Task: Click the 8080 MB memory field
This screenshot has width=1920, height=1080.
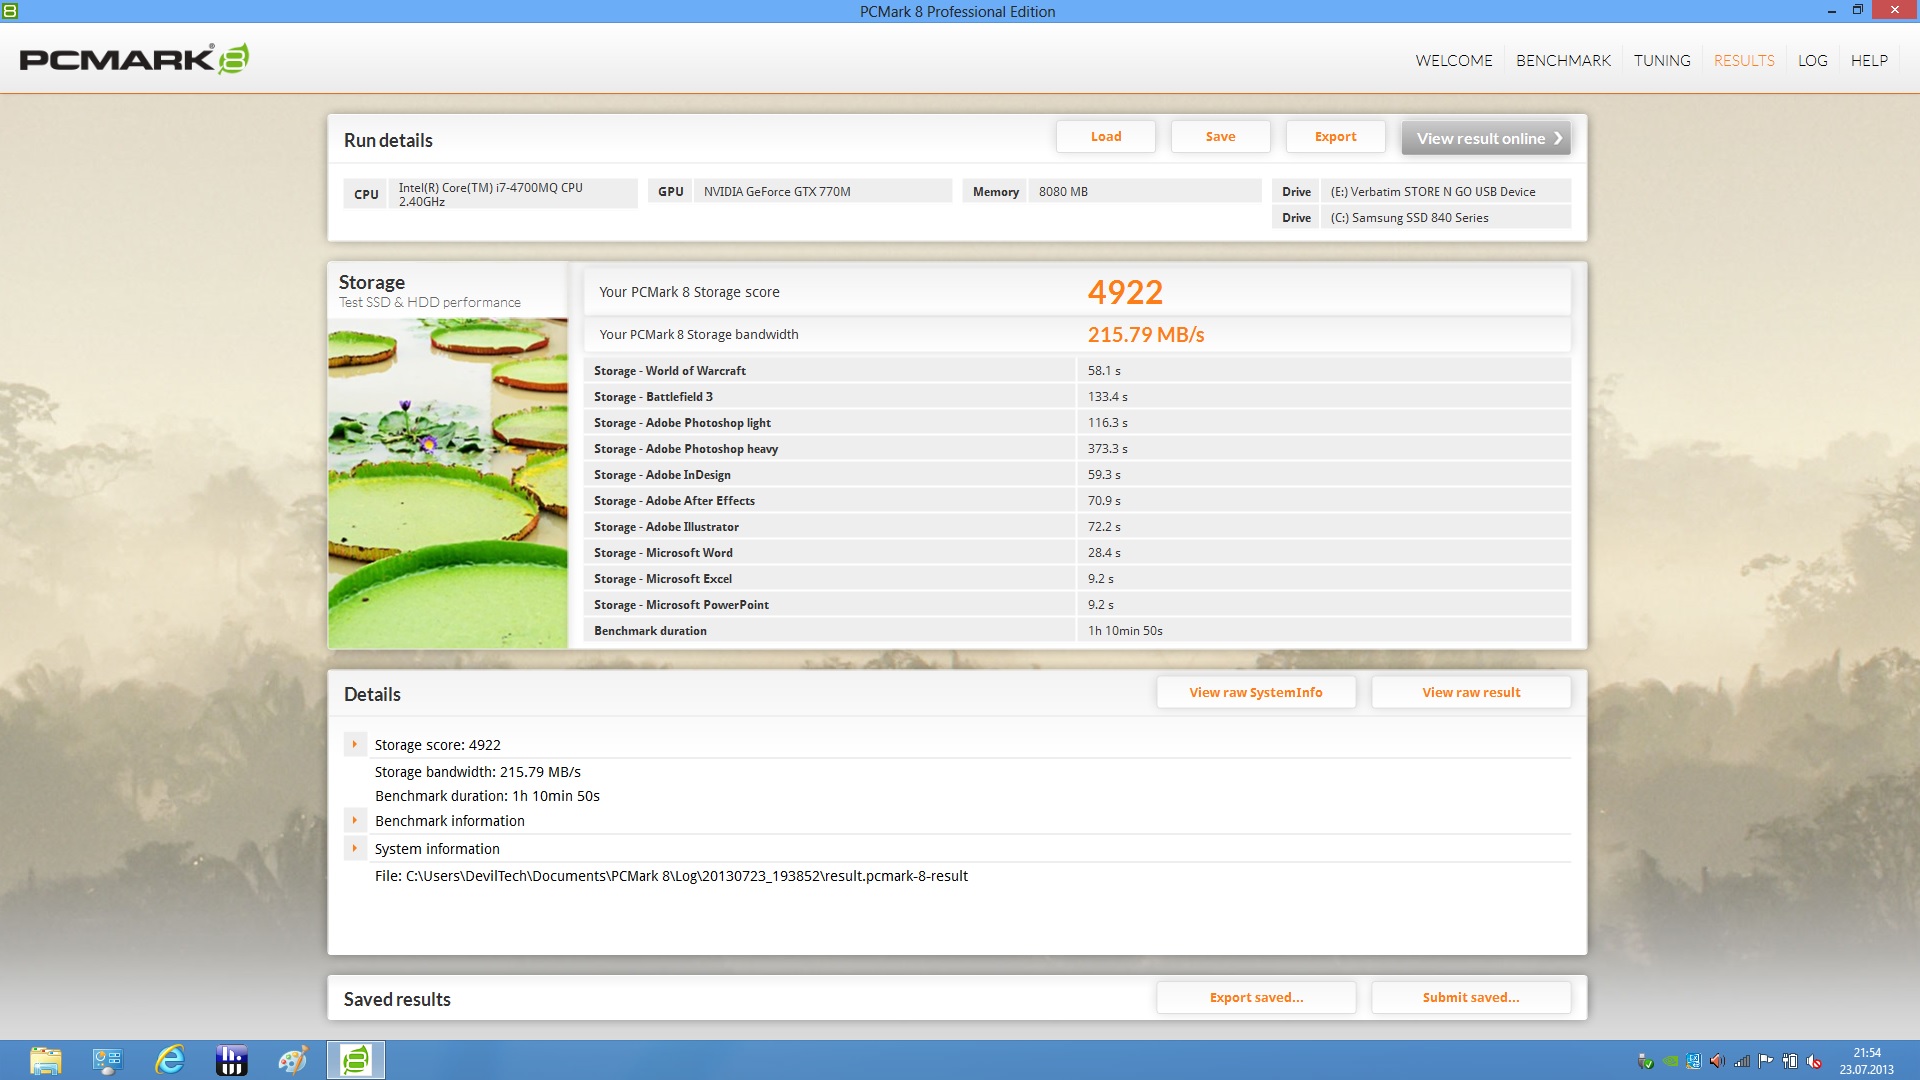Action: tap(1145, 192)
